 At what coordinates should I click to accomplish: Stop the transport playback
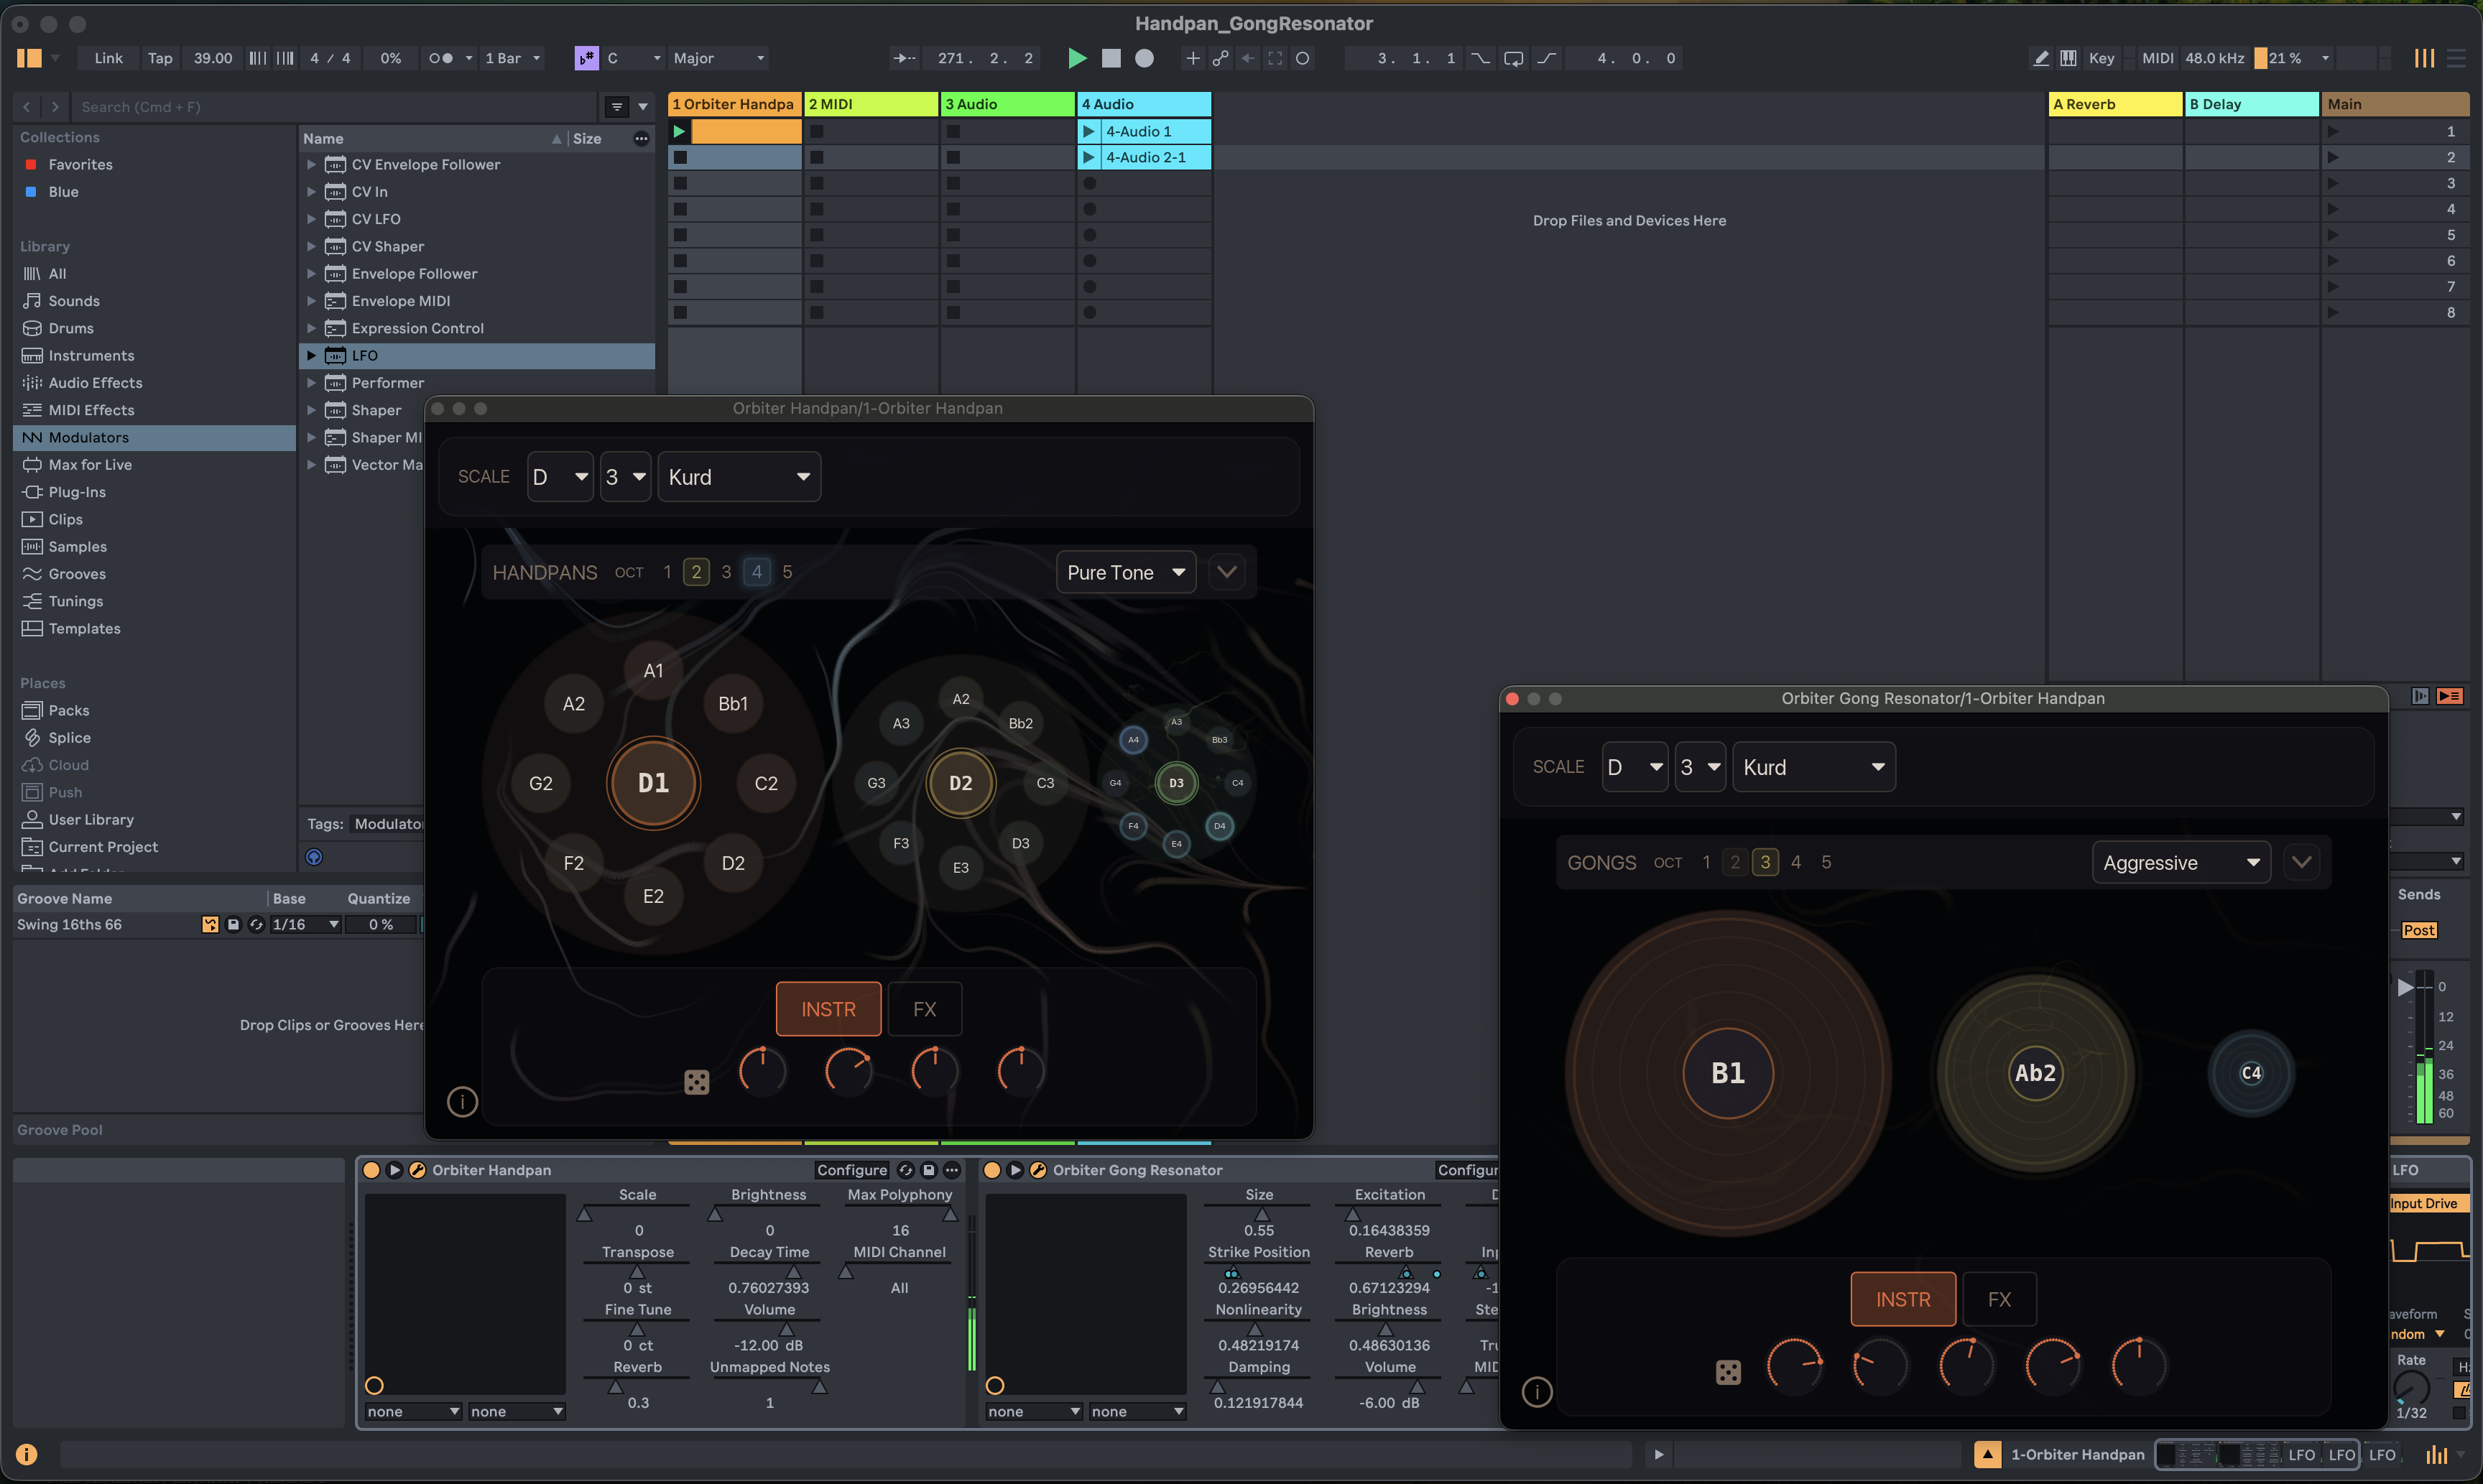tap(1111, 58)
